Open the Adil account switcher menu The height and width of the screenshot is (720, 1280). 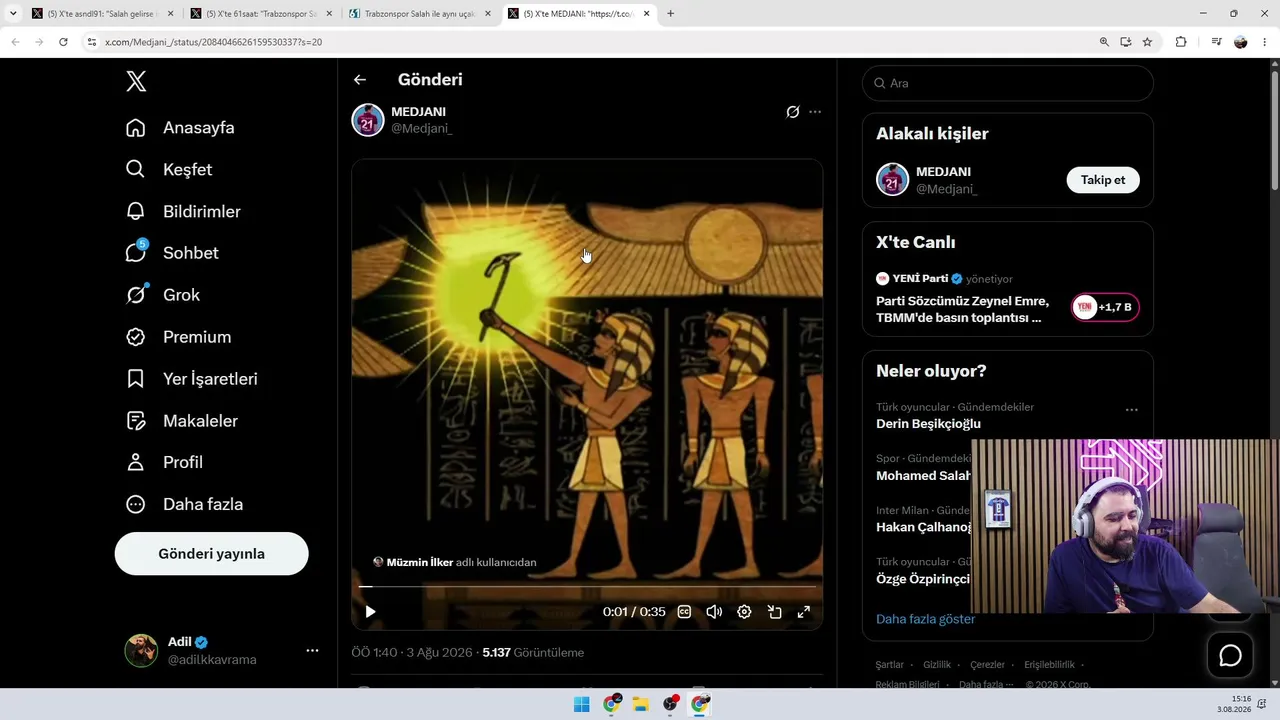pos(222,650)
